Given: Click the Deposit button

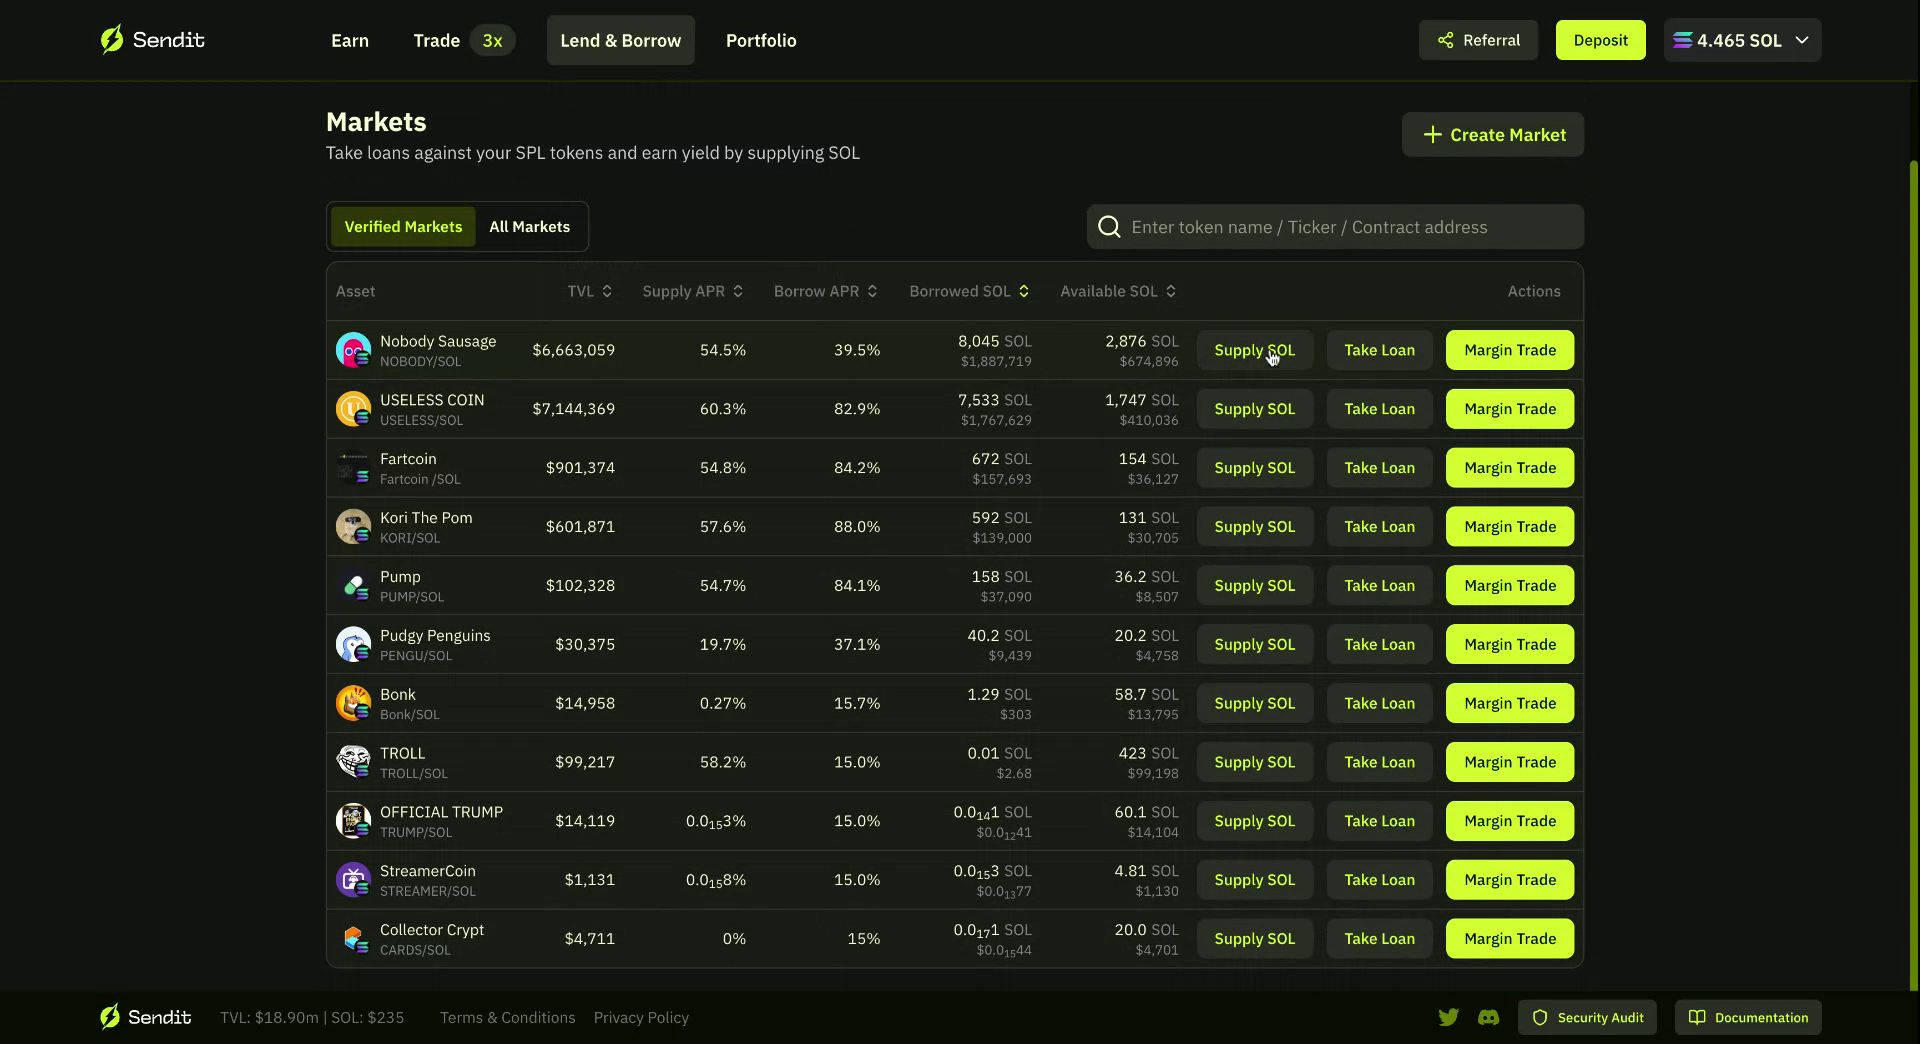Looking at the screenshot, I should pos(1600,40).
